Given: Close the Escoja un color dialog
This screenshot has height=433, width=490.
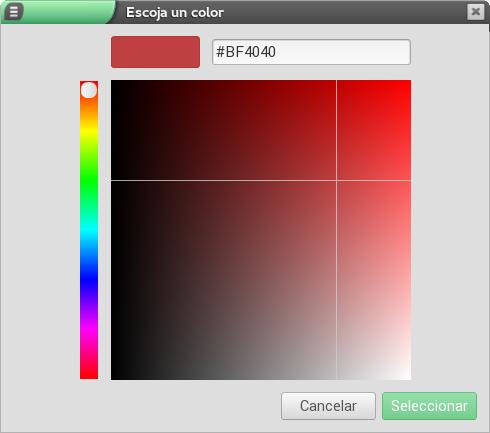Looking at the screenshot, I should (476, 12).
